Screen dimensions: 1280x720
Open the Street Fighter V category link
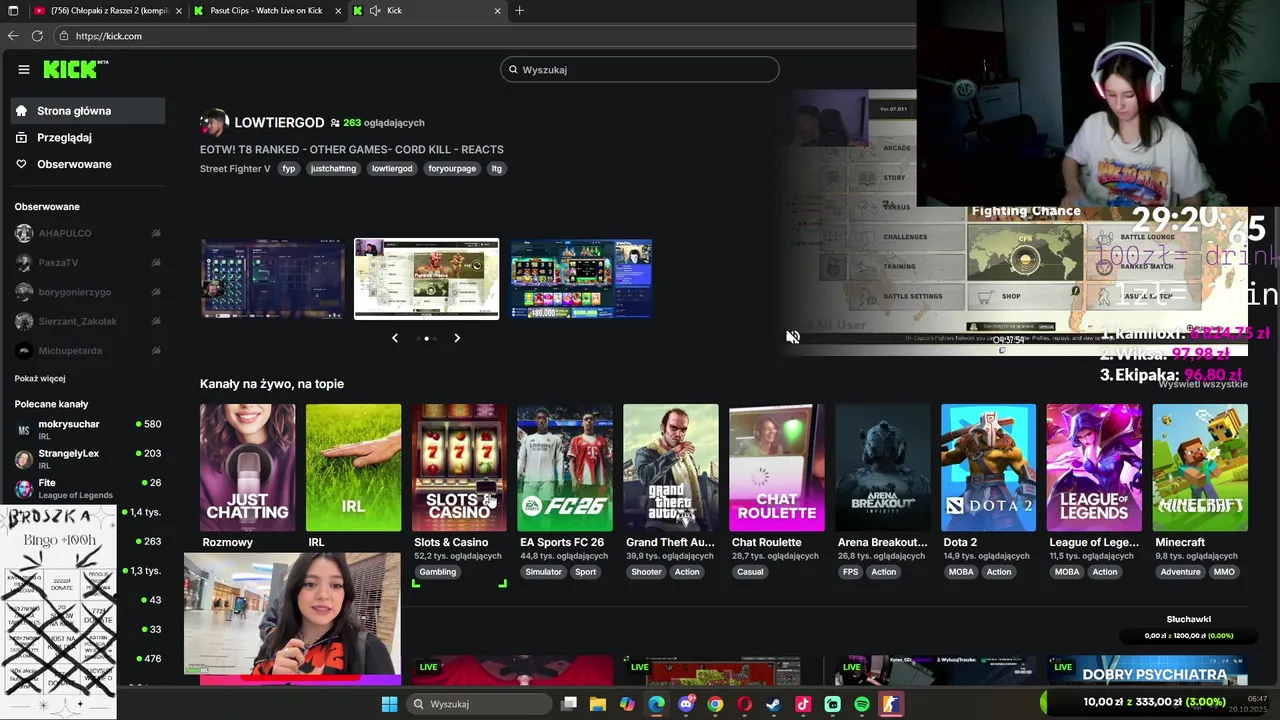(x=235, y=169)
